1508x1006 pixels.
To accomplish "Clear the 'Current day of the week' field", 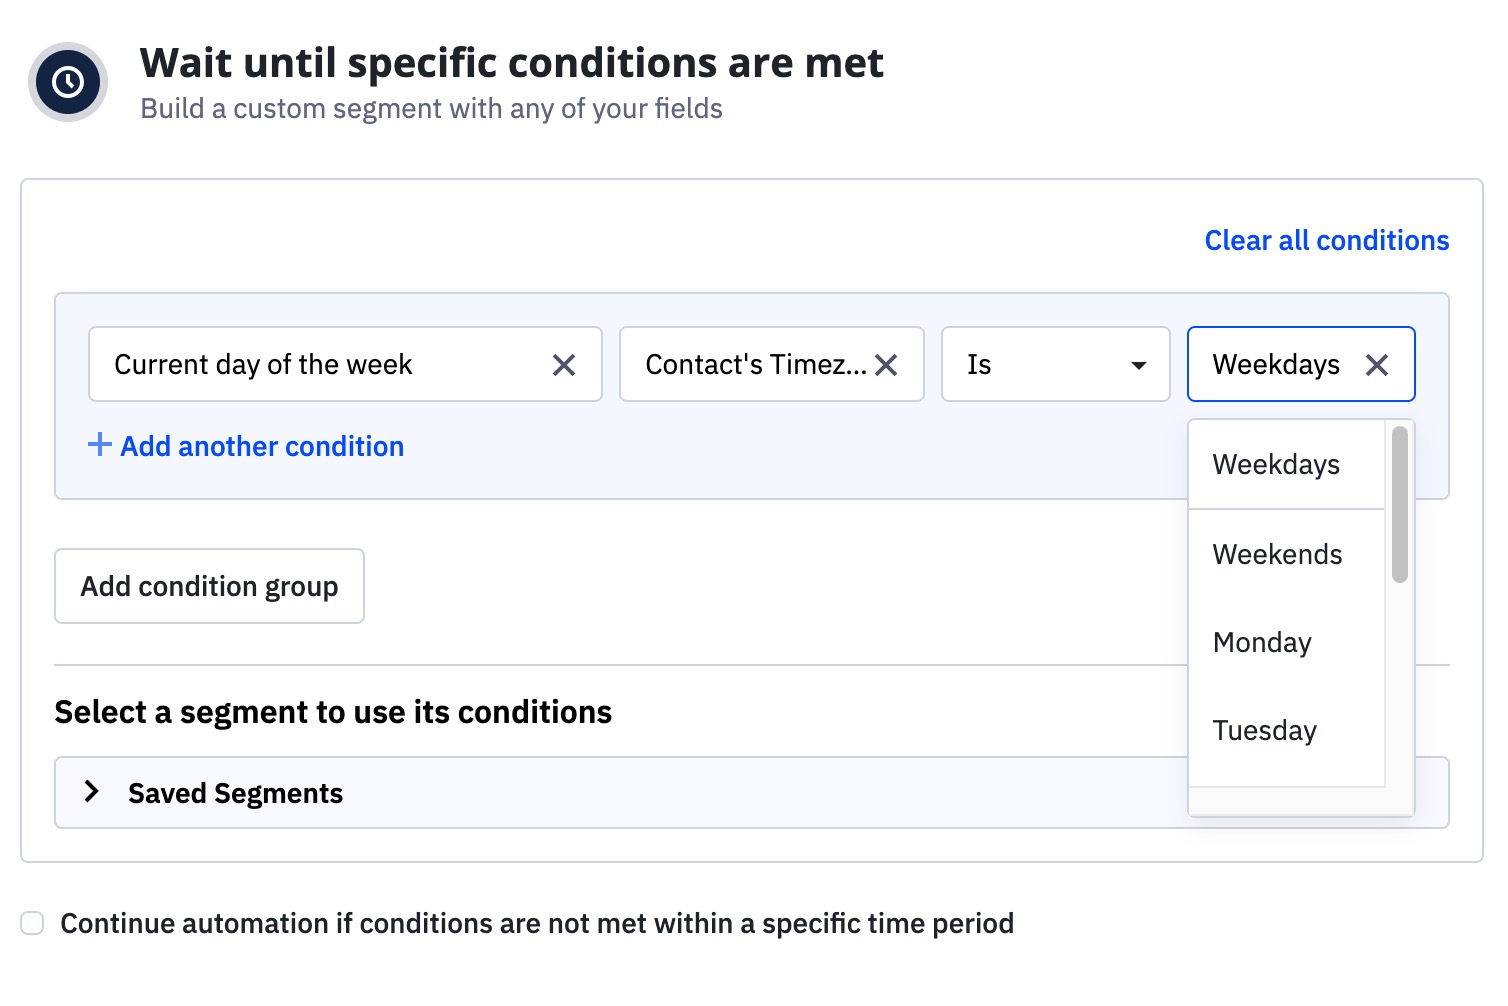I will (564, 365).
